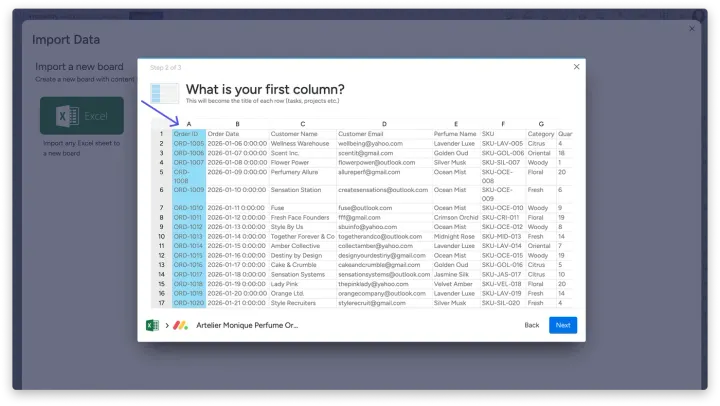The image size is (720, 406).
Task: Click perfume name 'Crimson Orchid'
Action: 456,217
